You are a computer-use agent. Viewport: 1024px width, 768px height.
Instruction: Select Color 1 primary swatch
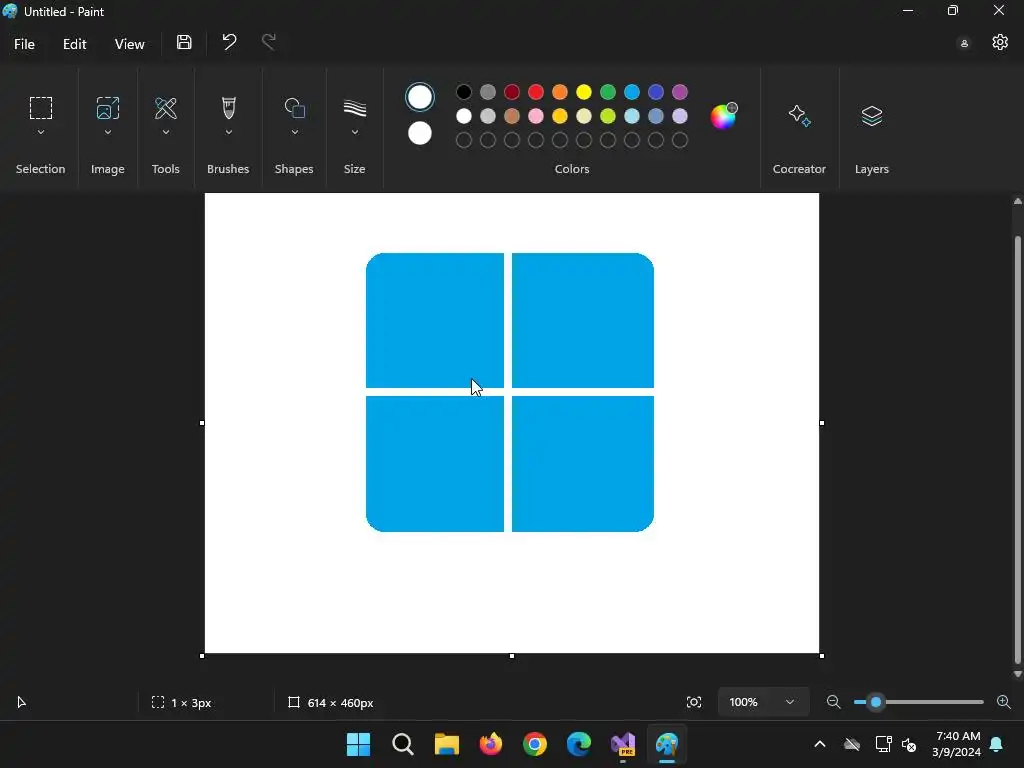point(419,97)
